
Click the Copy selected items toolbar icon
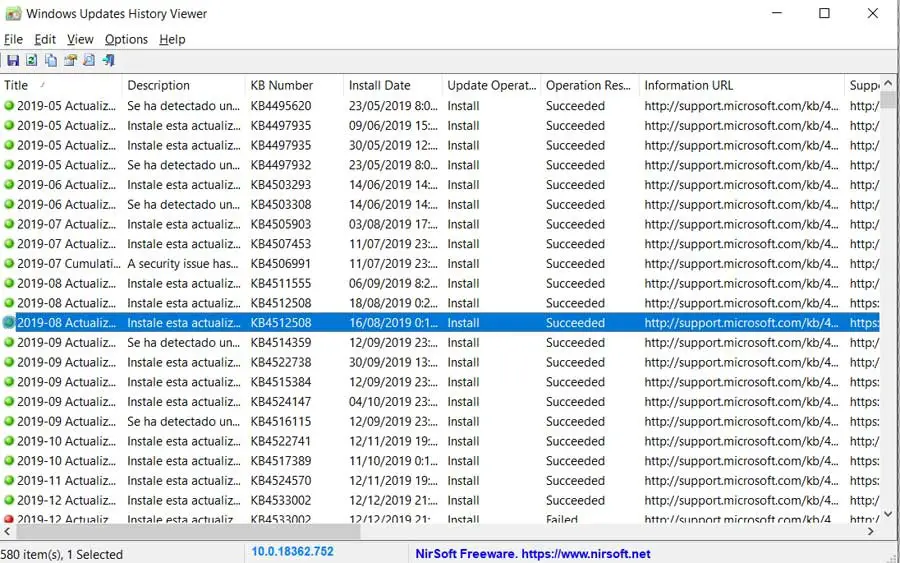51,60
